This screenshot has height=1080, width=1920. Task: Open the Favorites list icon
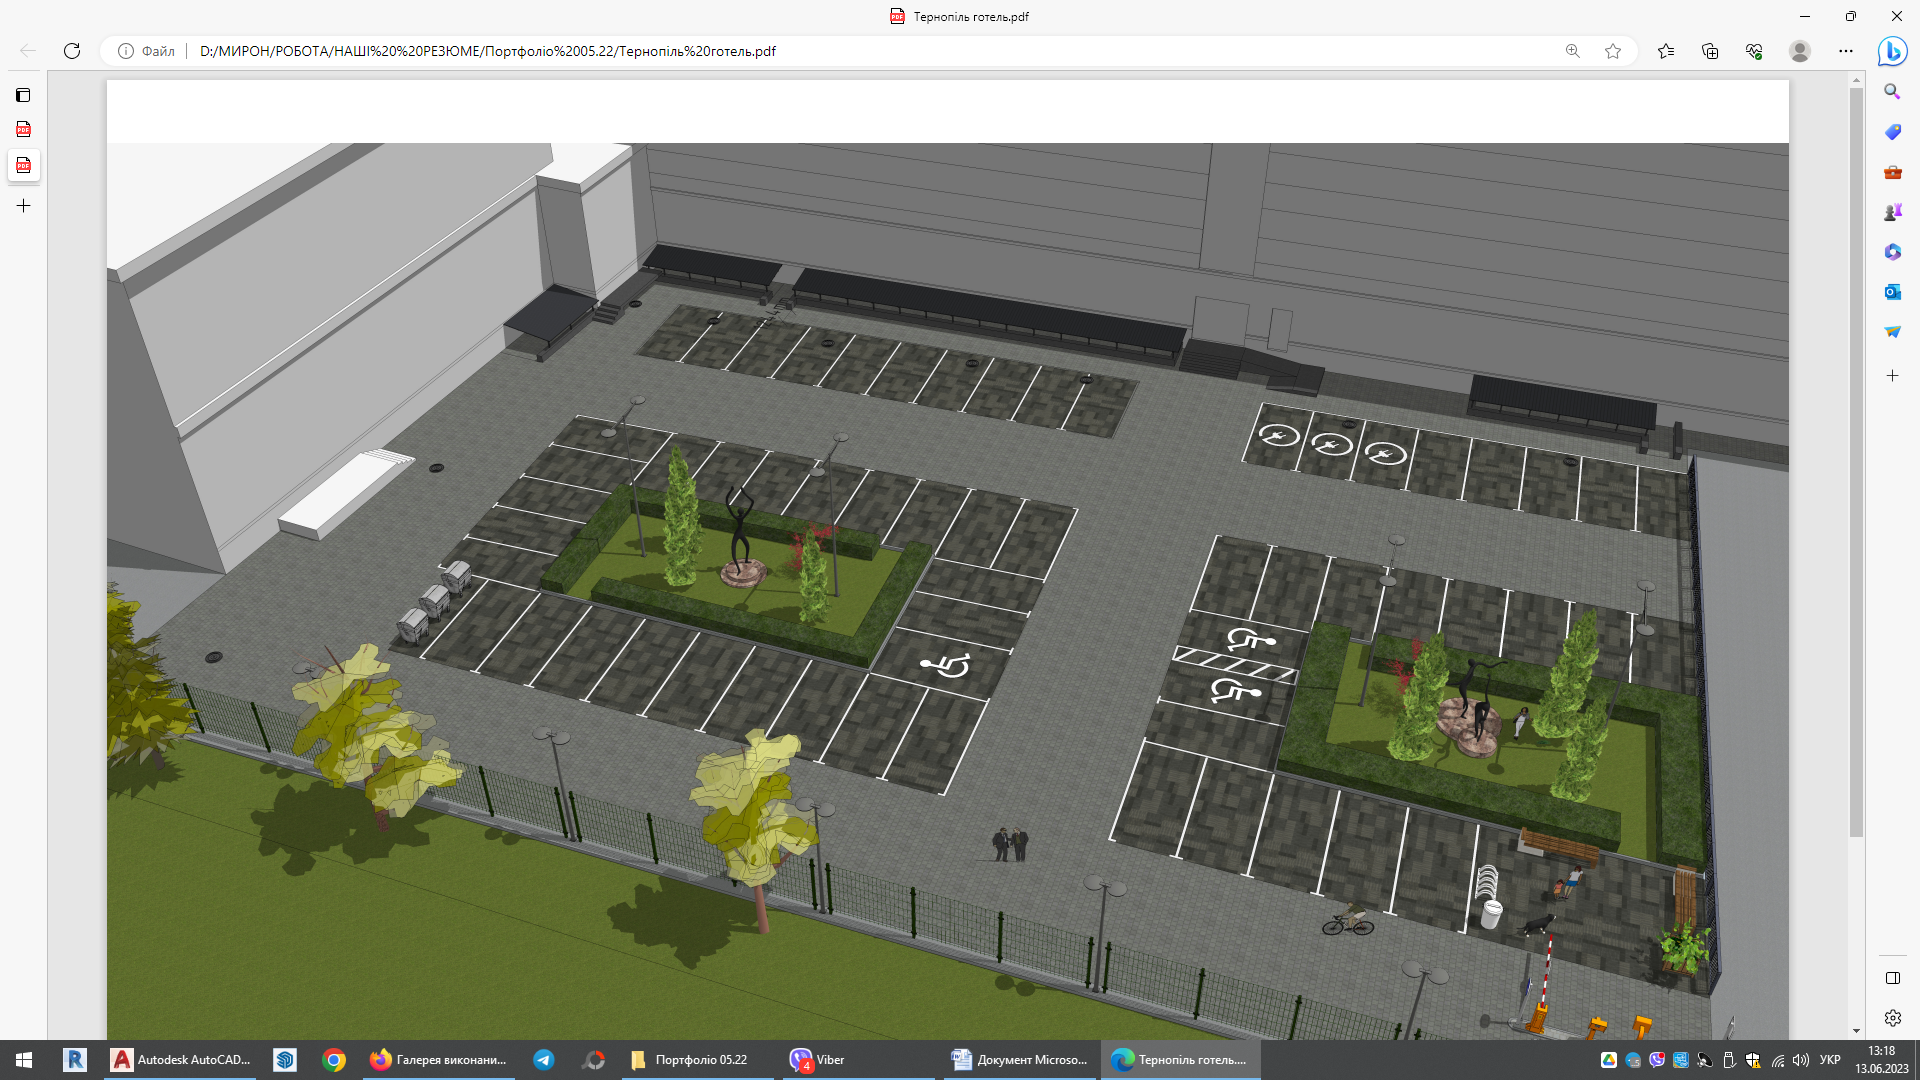[x=1666, y=51]
